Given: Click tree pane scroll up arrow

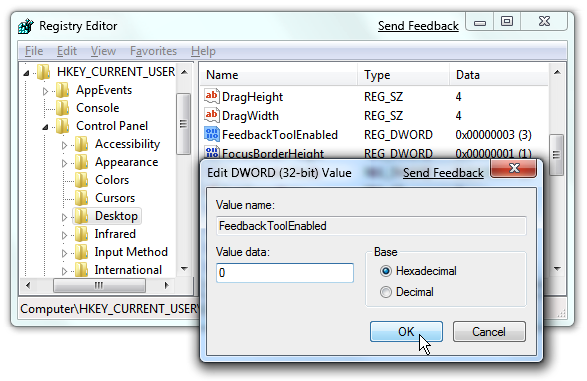Looking at the screenshot, I should (x=184, y=72).
